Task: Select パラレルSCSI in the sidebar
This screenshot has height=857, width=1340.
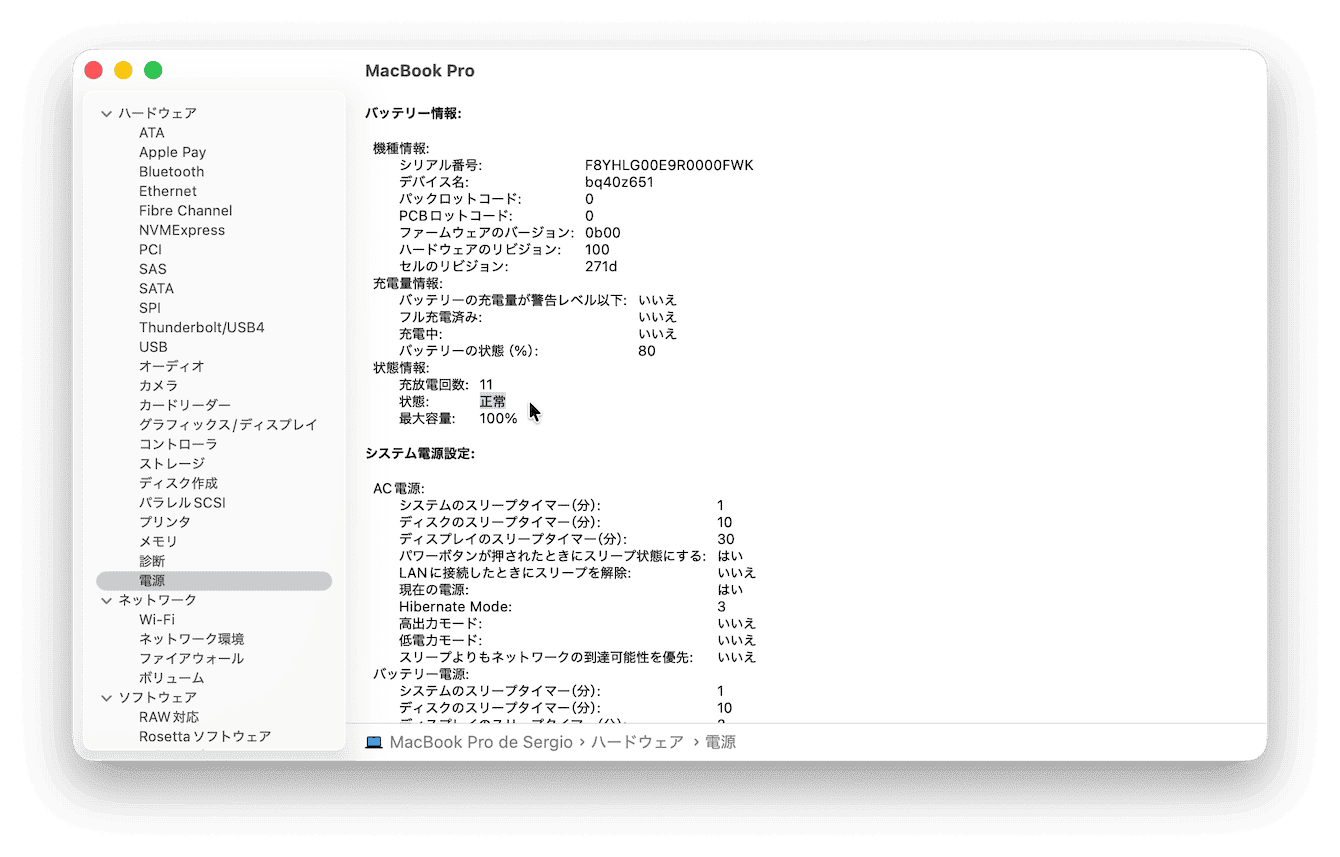Action: click(182, 503)
